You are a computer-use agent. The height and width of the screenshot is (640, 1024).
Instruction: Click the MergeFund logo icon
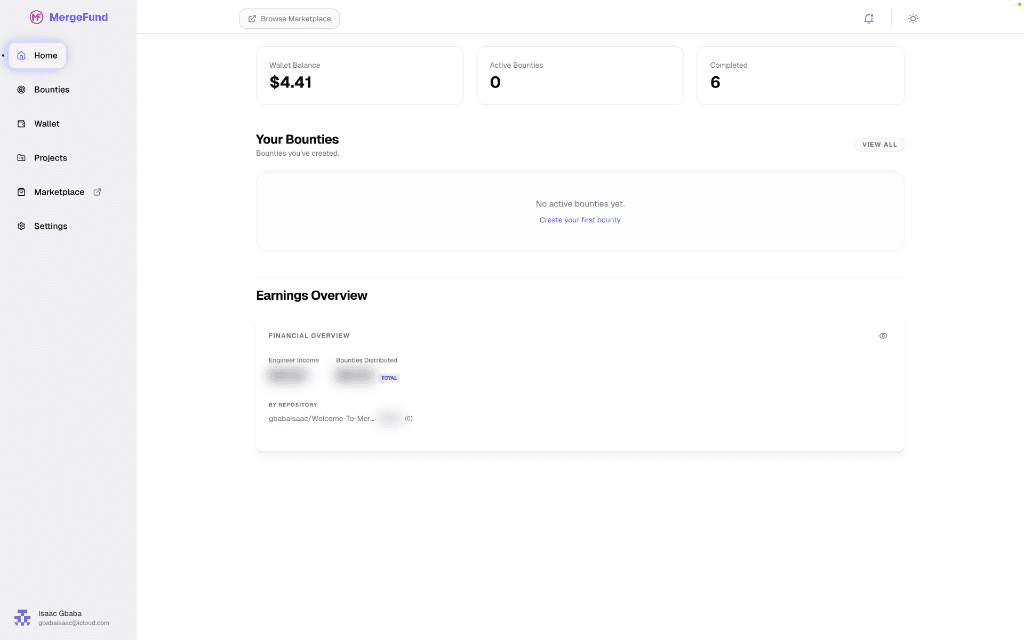[x=39, y=17]
